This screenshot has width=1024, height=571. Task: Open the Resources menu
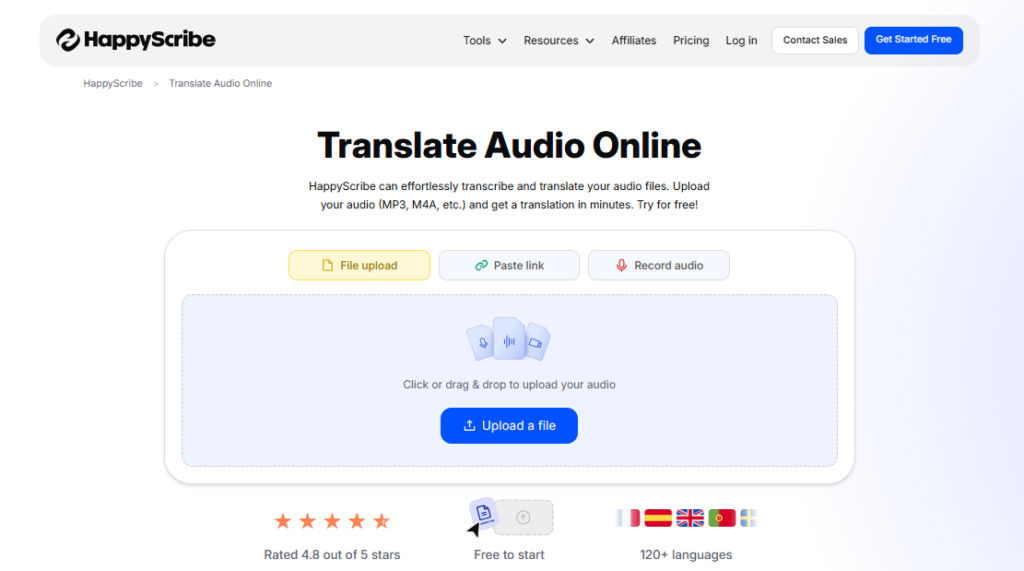tap(559, 41)
